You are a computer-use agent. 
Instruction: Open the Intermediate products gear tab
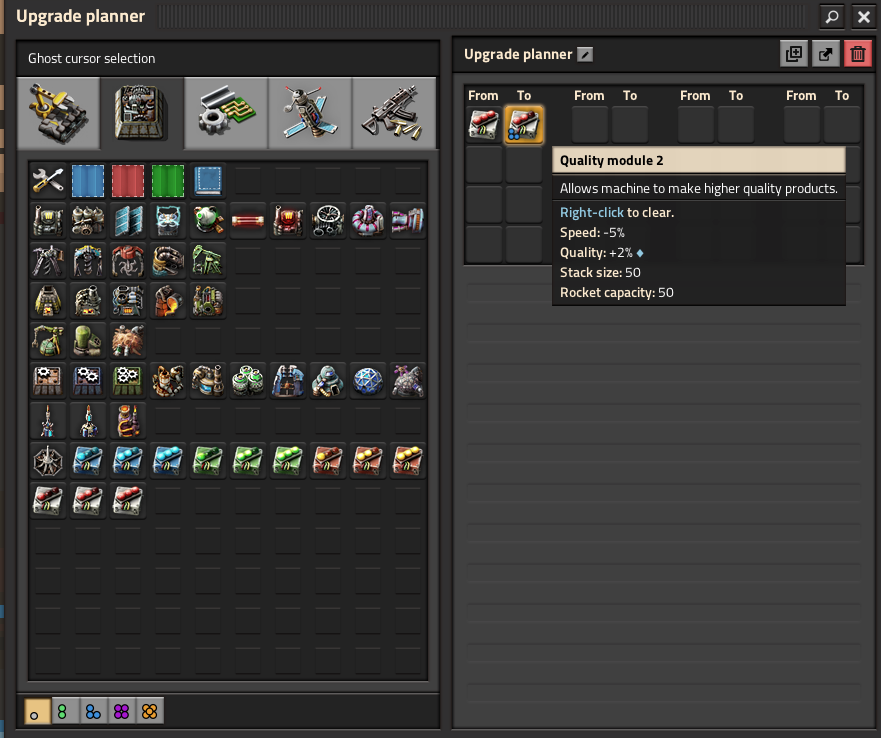click(226, 111)
